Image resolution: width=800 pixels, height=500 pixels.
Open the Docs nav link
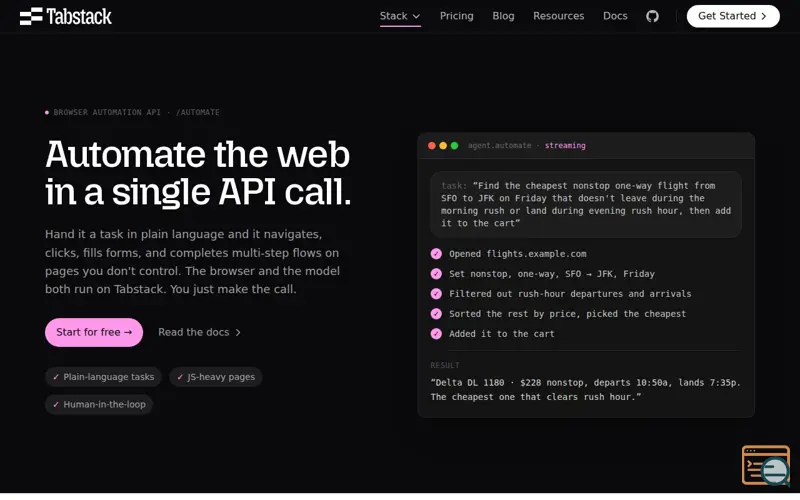pos(615,16)
